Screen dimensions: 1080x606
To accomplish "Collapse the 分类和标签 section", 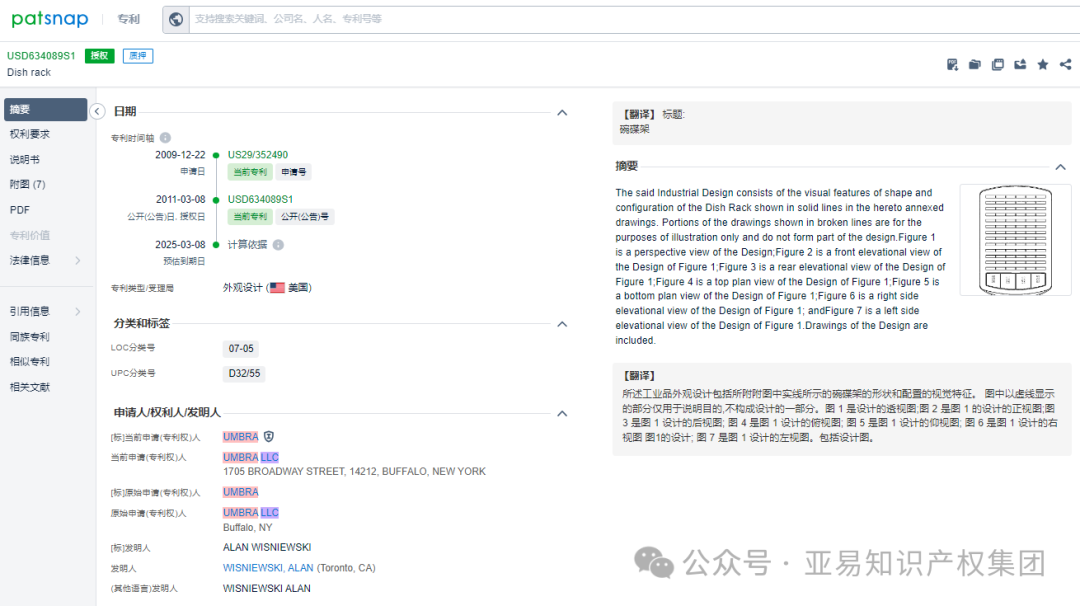I will [562, 324].
